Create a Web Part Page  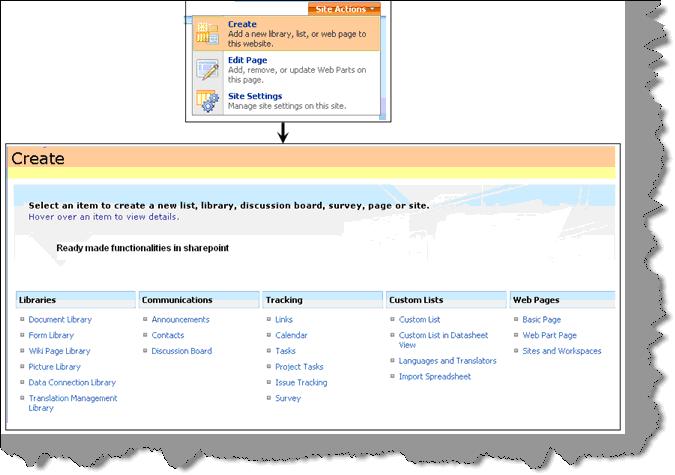[x=549, y=335]
